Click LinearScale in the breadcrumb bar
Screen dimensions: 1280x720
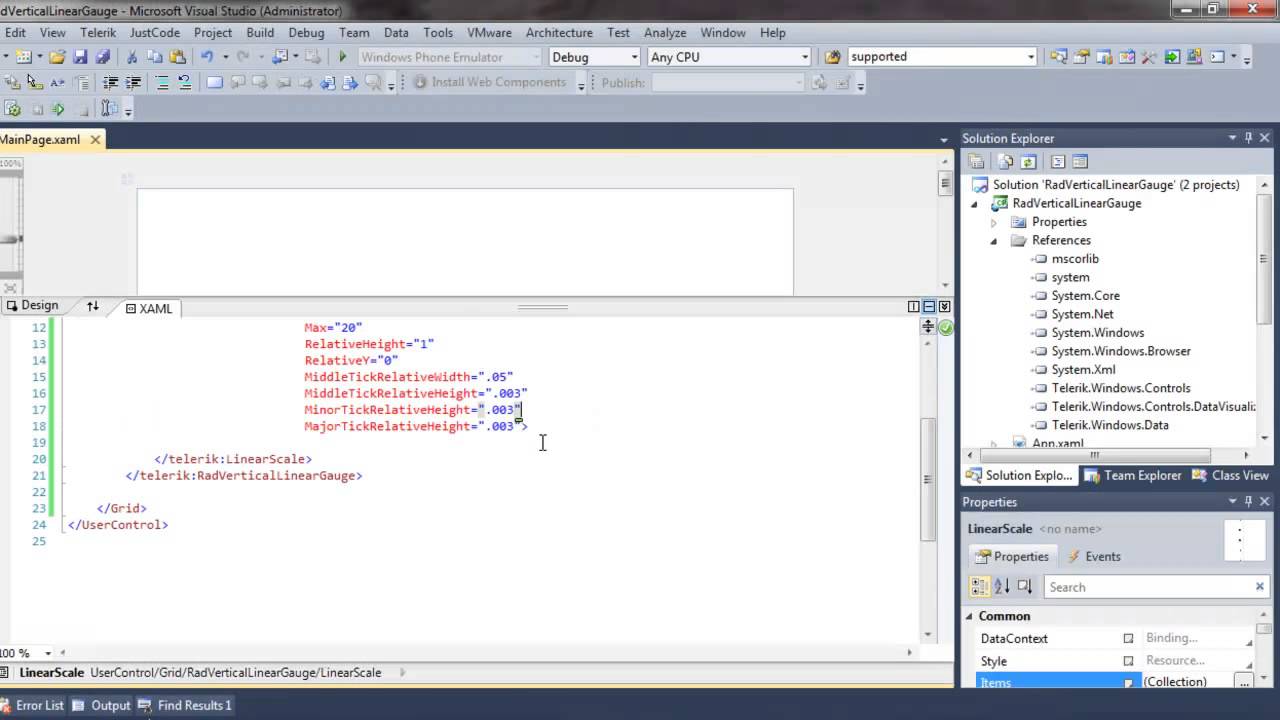pyautogui.click(x=52, y=673)
